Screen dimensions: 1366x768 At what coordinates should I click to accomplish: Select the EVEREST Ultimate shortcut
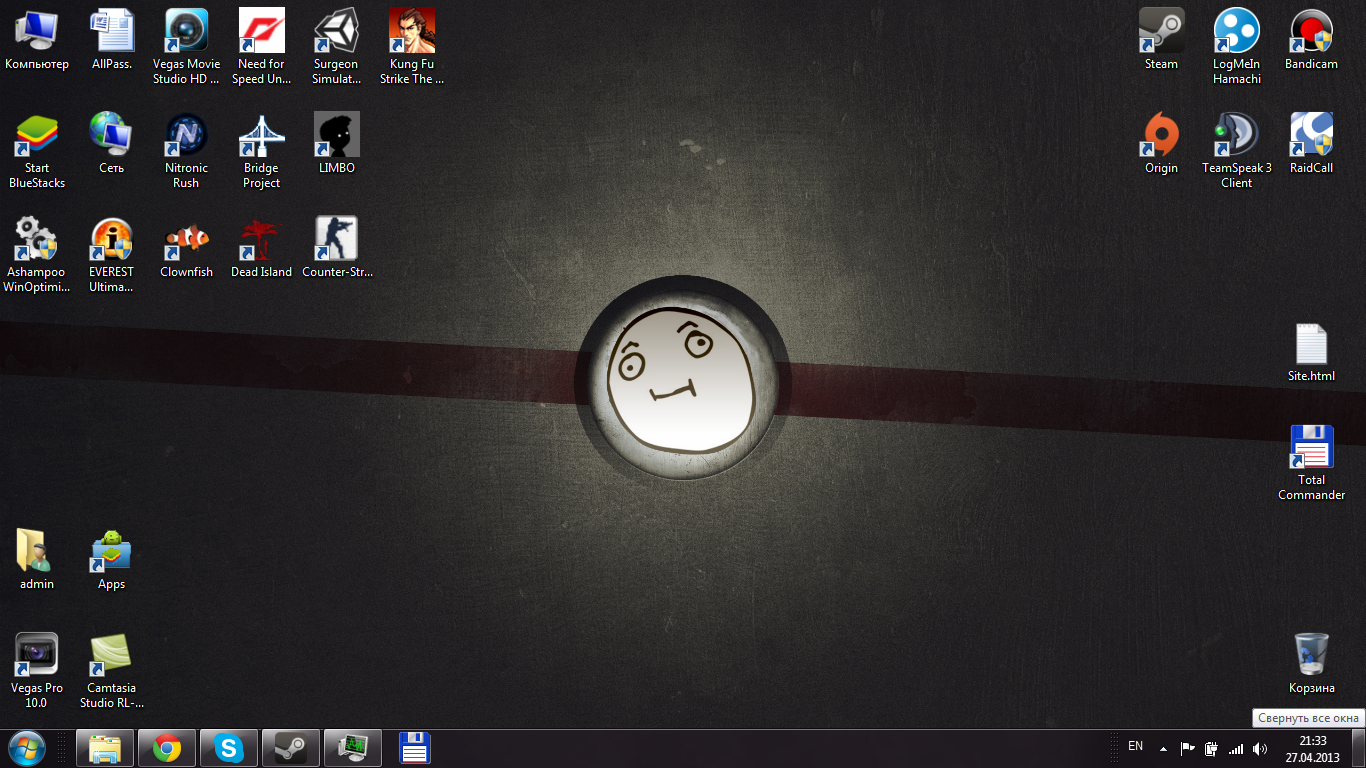pos(112,254)
